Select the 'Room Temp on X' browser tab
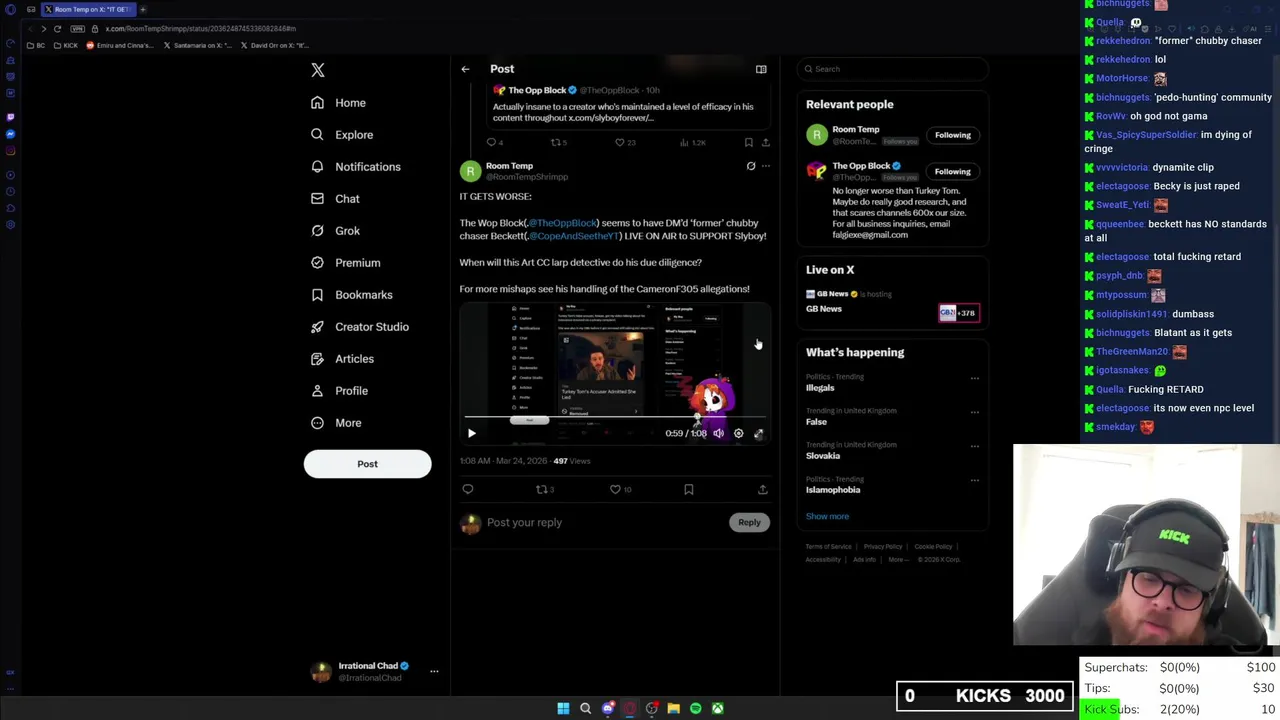 point(87,9)
